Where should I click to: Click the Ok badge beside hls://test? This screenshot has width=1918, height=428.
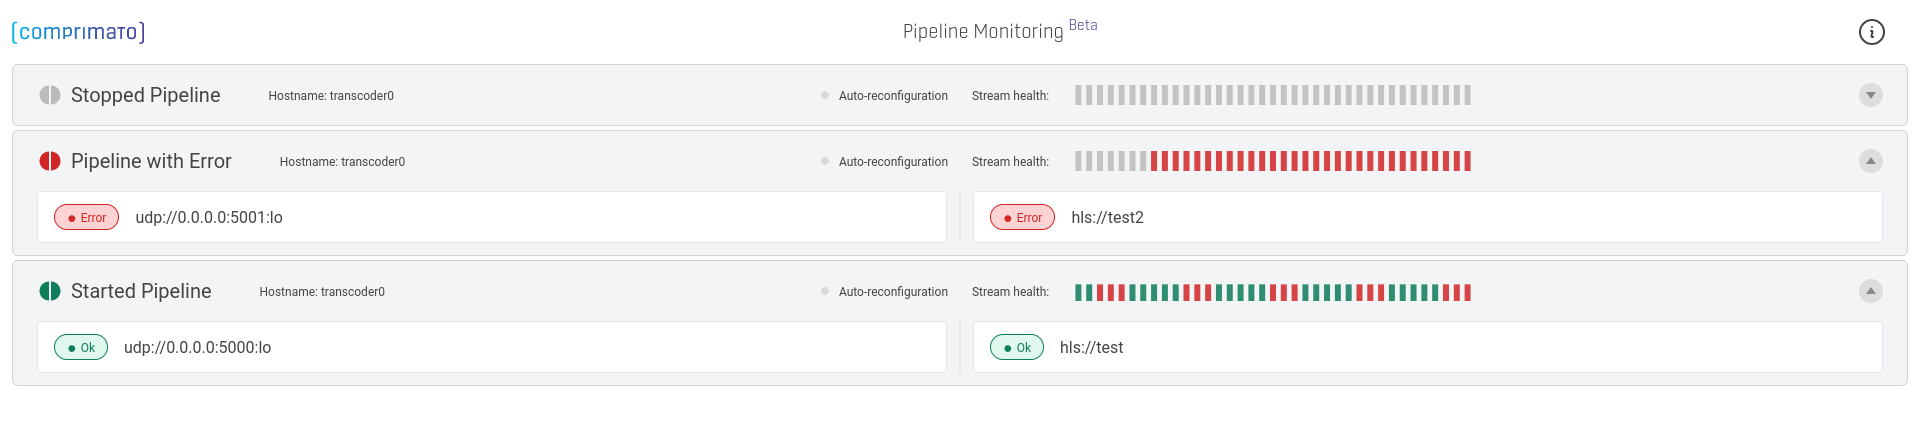(1017, 347)
